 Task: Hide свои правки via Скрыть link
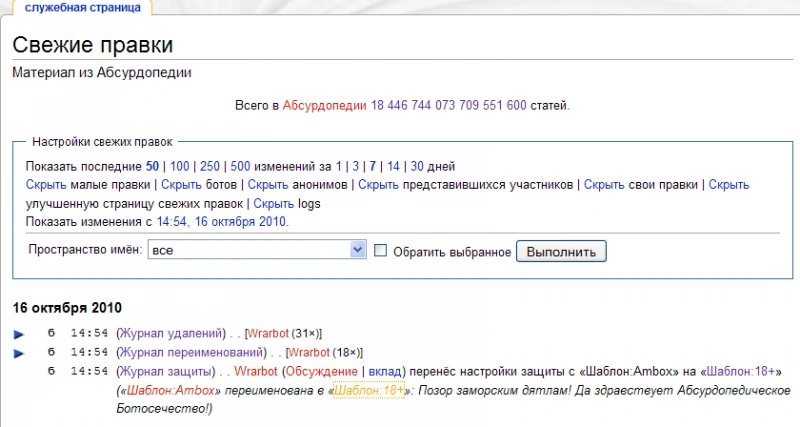click(x=604, y=185)
